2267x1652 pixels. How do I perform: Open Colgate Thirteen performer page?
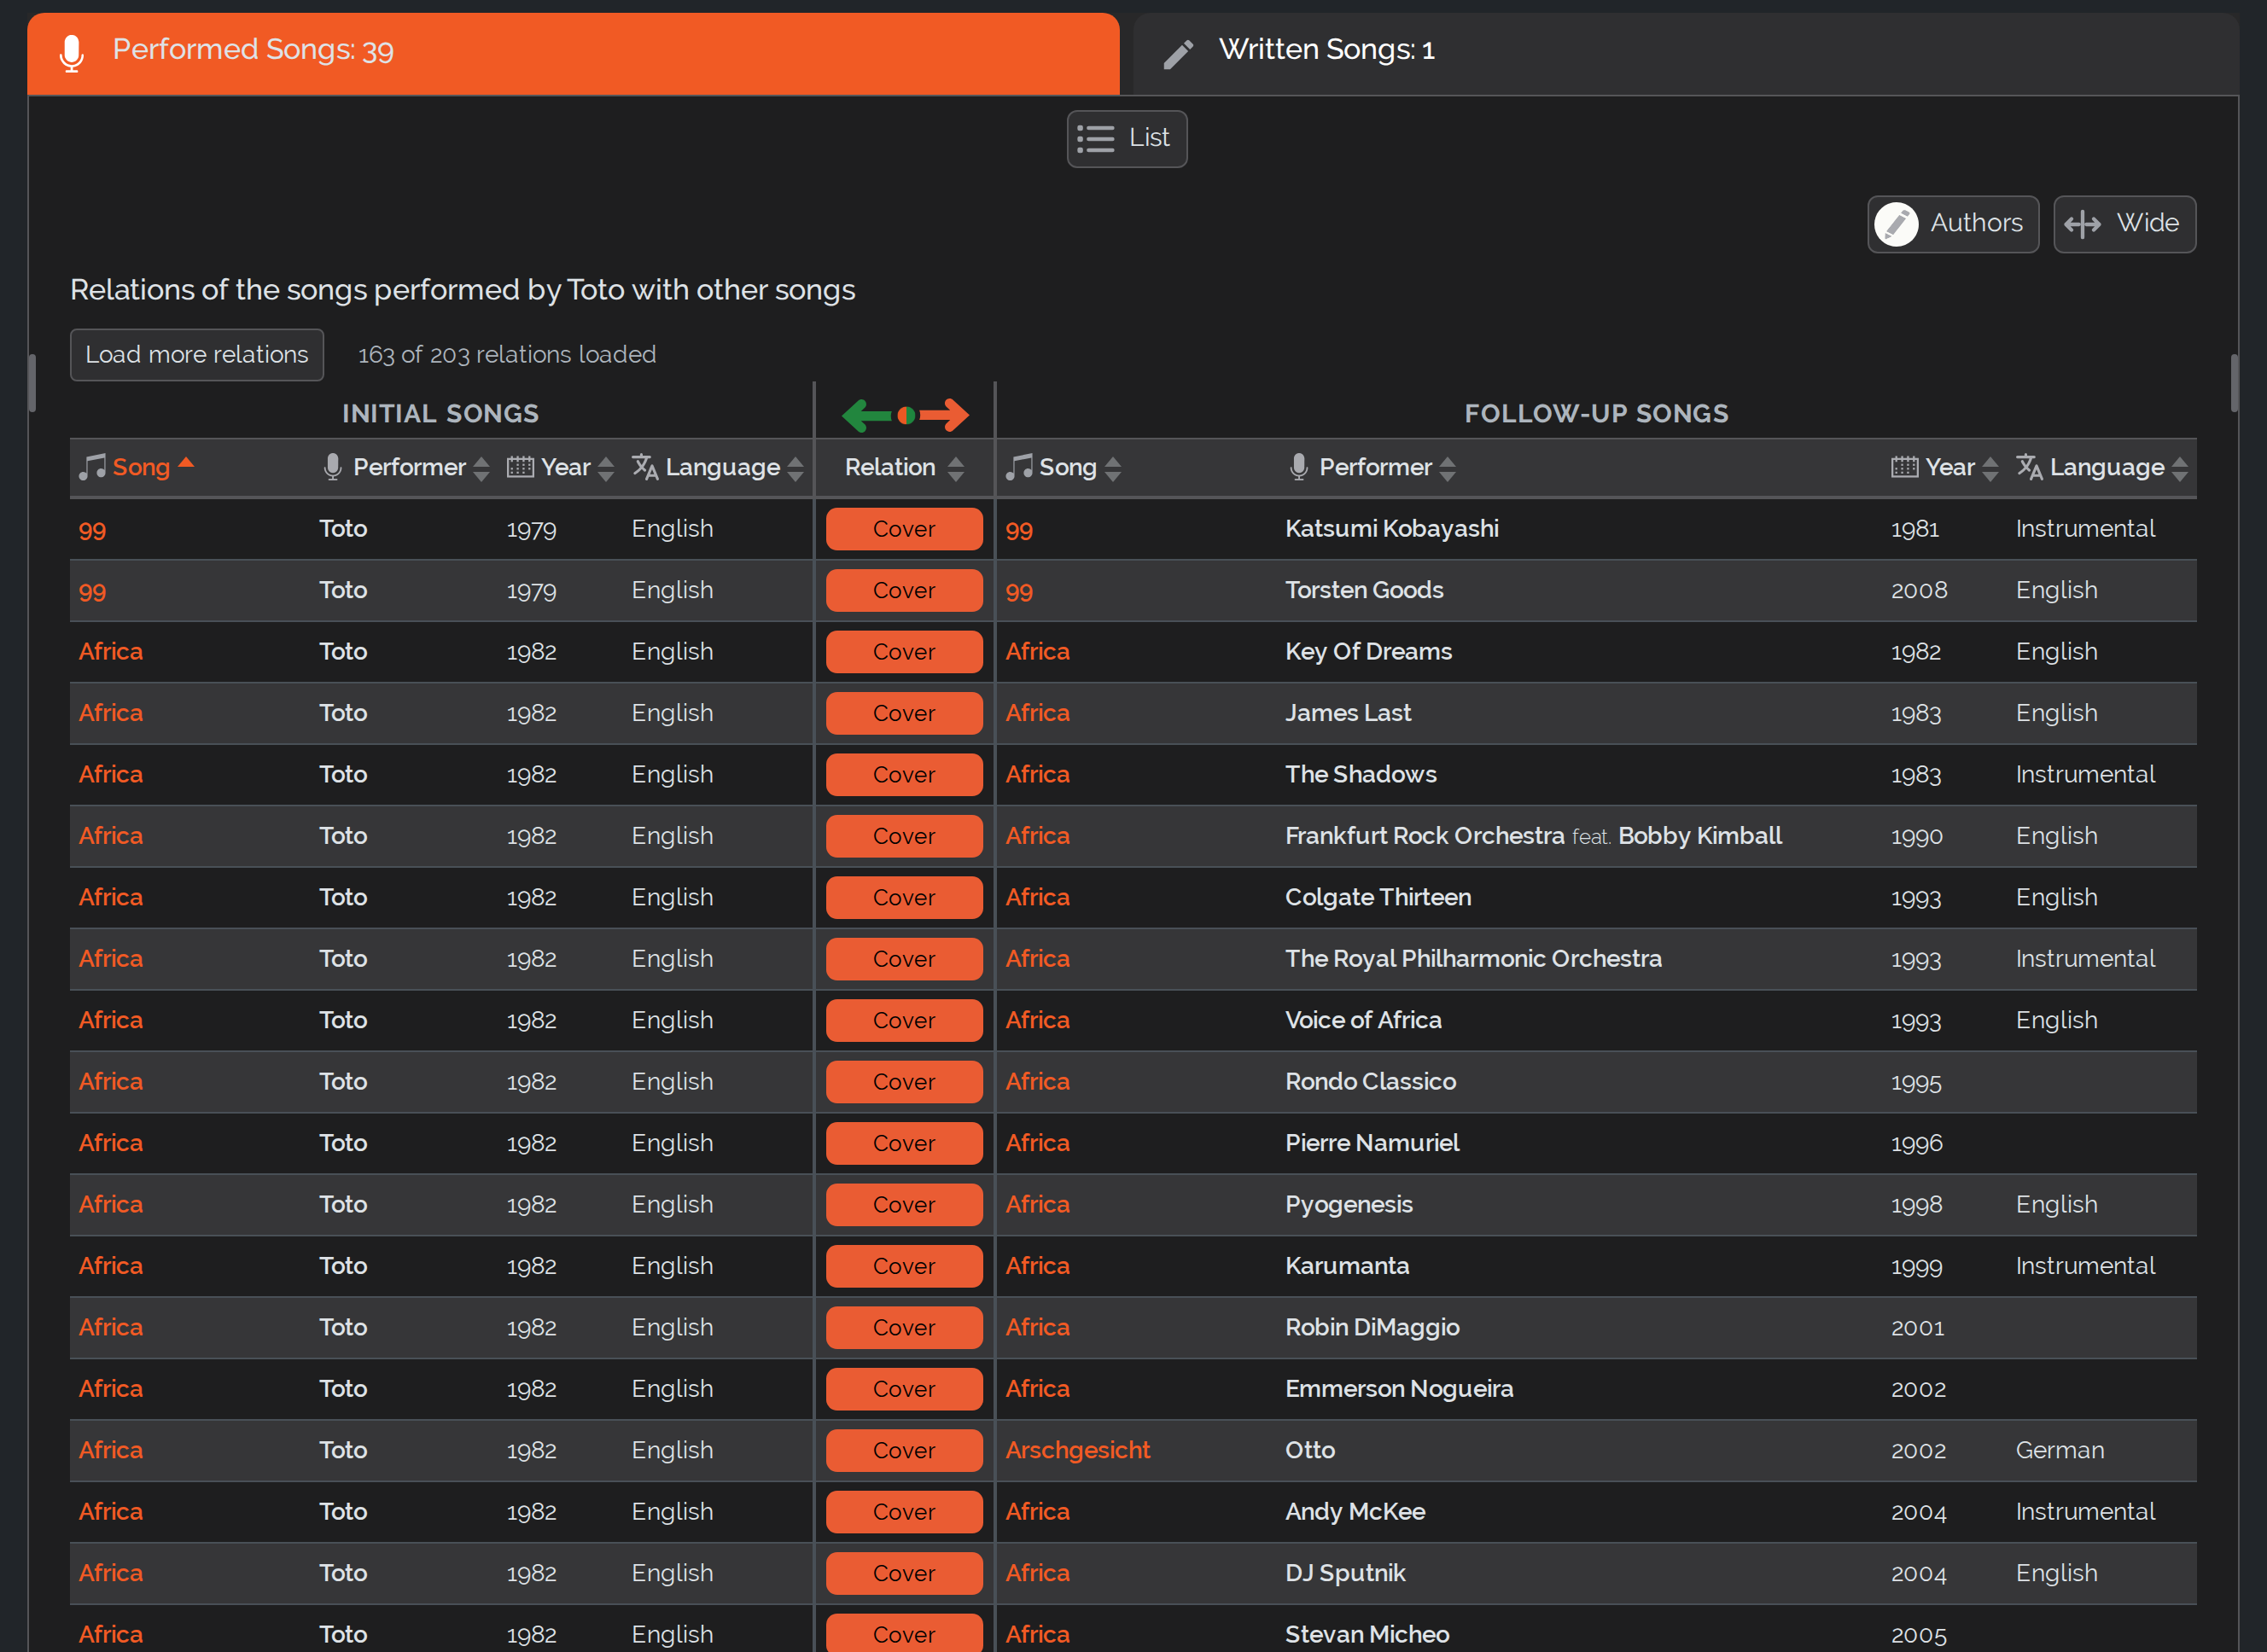coord(1378,898)
